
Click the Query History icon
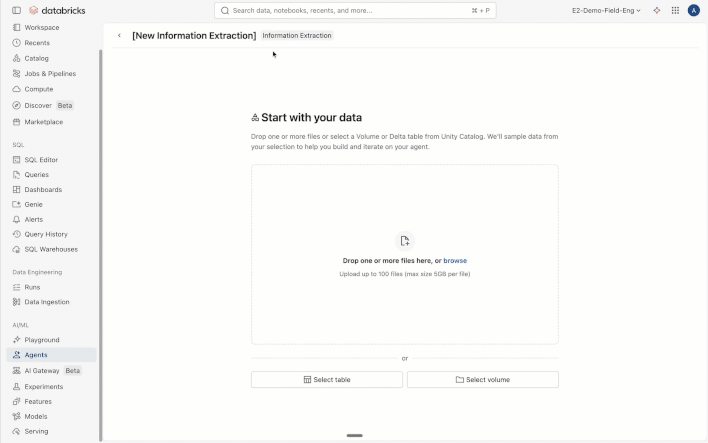tap(17, 234)
